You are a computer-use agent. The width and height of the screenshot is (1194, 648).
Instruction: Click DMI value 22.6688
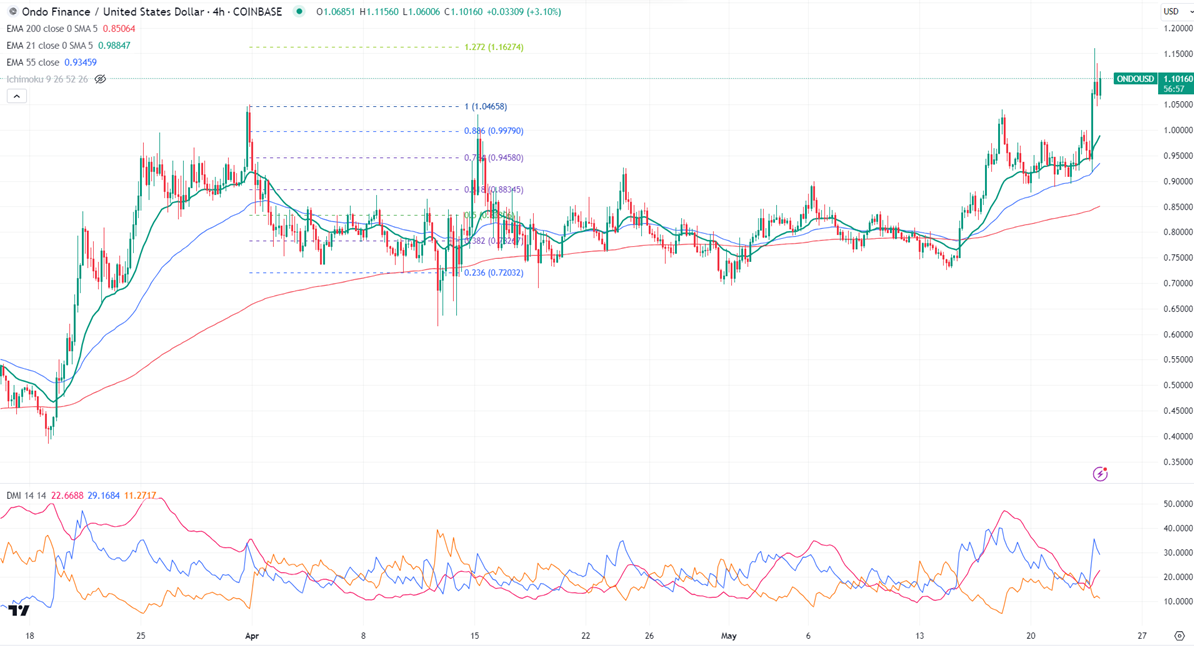(x=67, y=496)
